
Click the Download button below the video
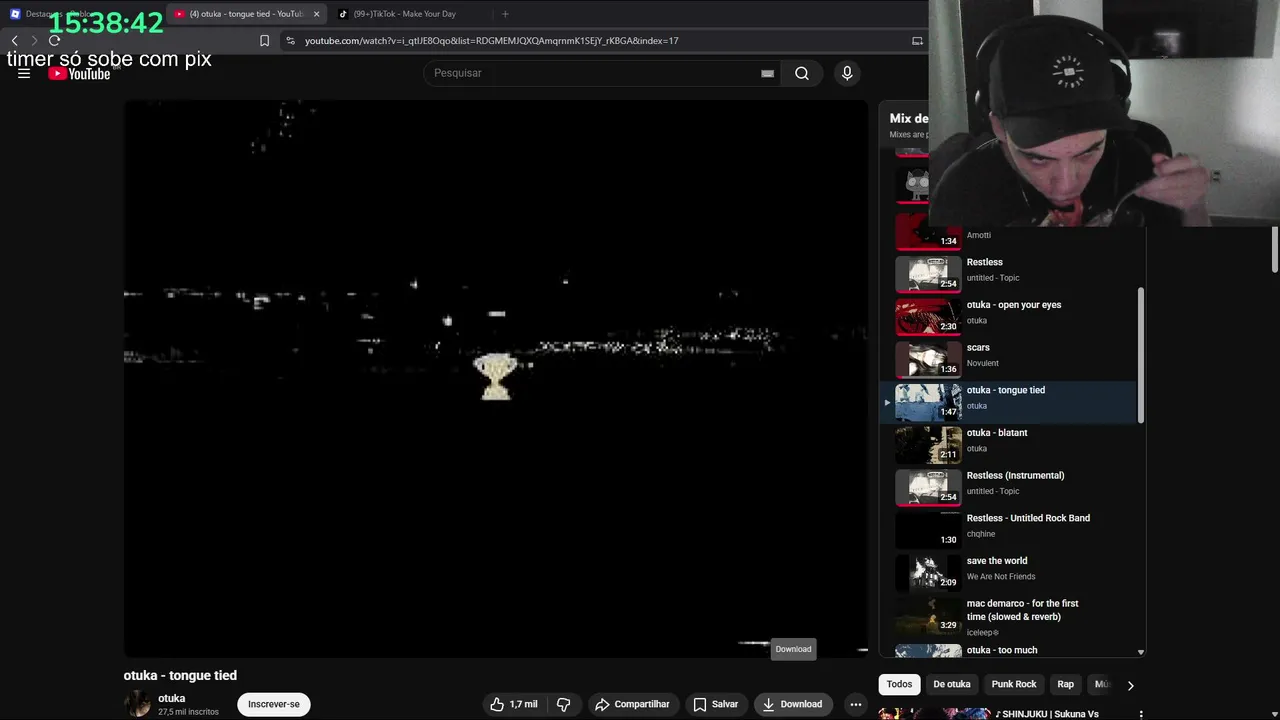click(792, 704)
